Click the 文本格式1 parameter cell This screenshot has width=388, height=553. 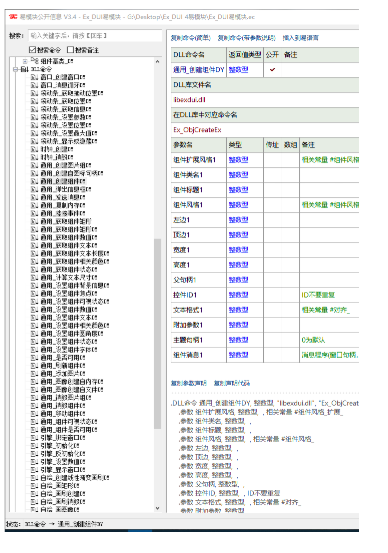199,310
